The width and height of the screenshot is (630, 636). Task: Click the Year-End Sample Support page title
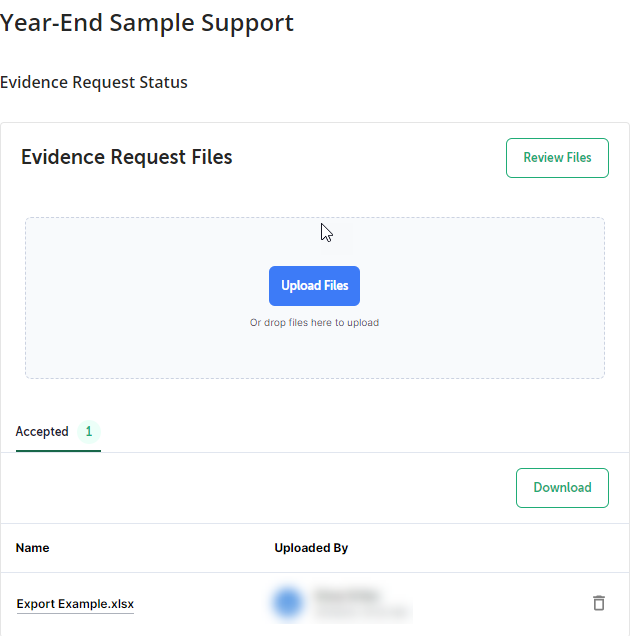[146, 23]
